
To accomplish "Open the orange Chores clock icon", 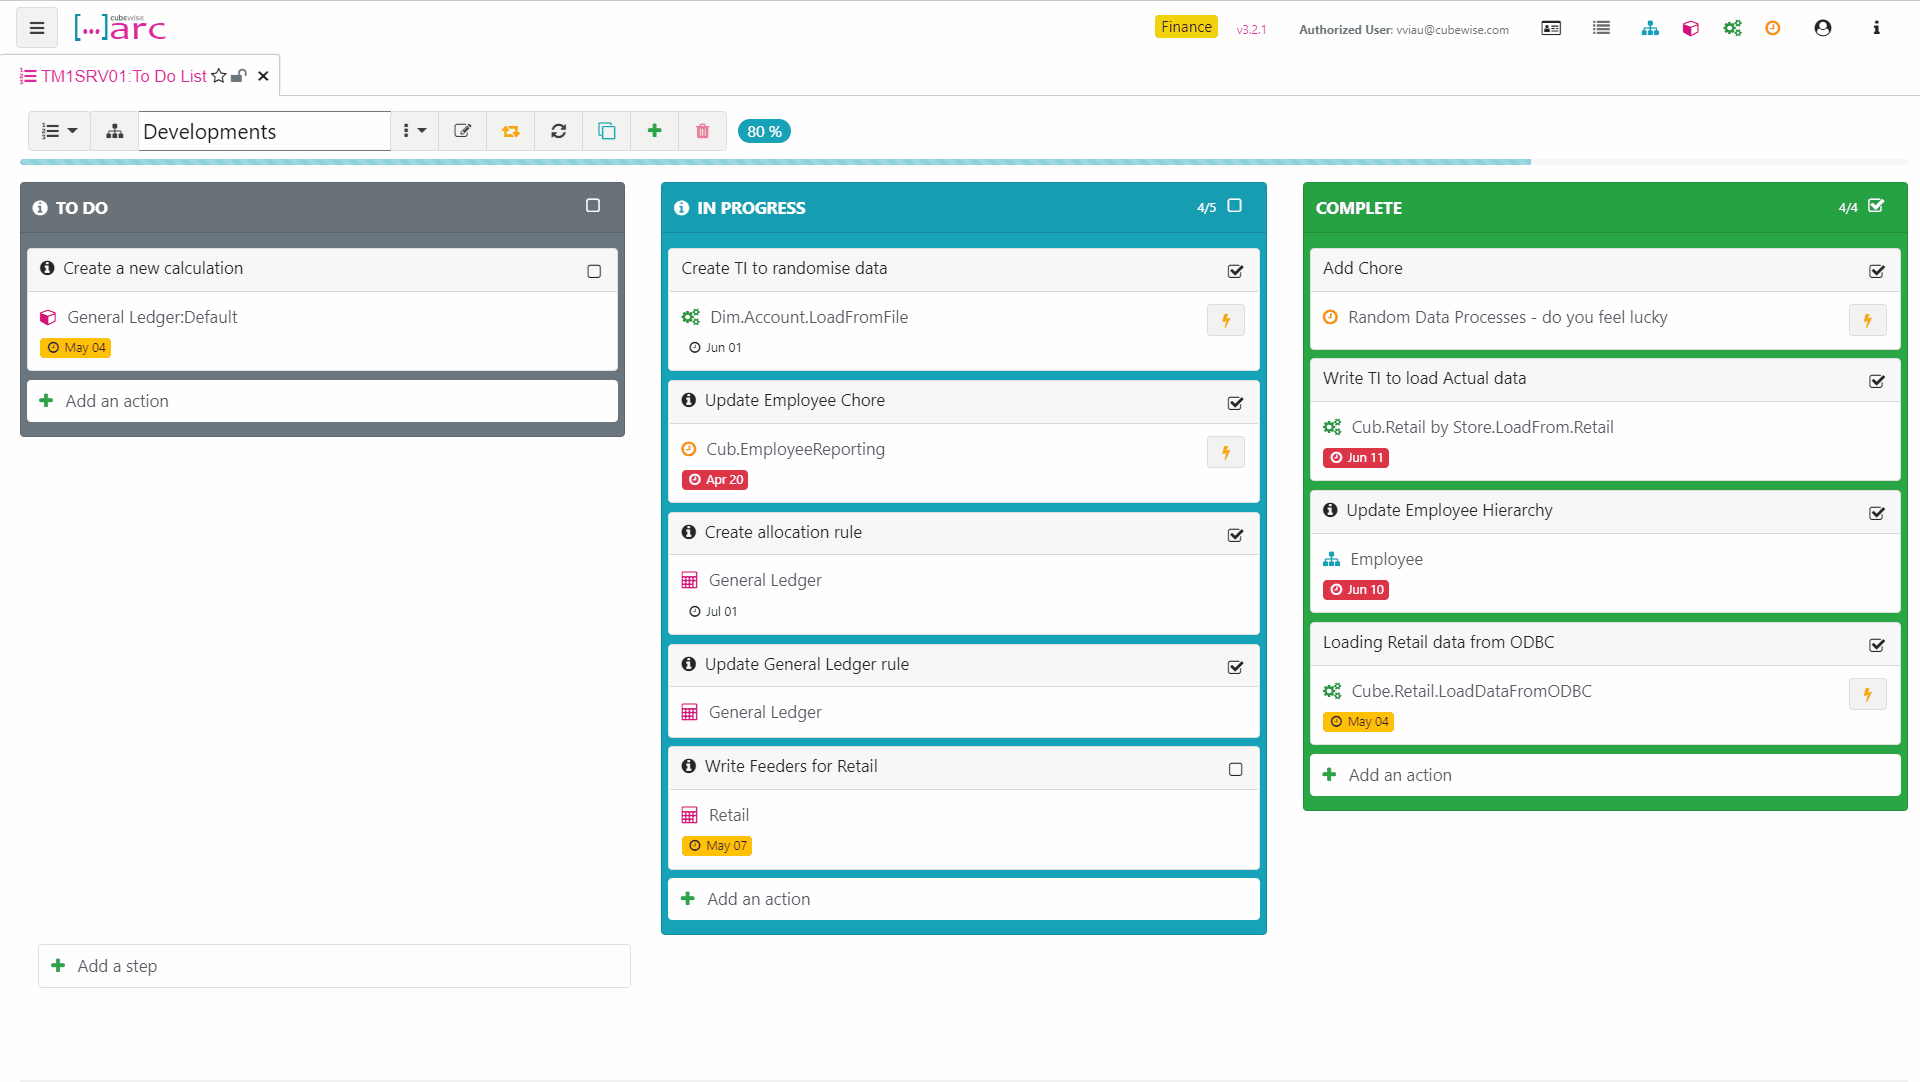I will 1772,28.
